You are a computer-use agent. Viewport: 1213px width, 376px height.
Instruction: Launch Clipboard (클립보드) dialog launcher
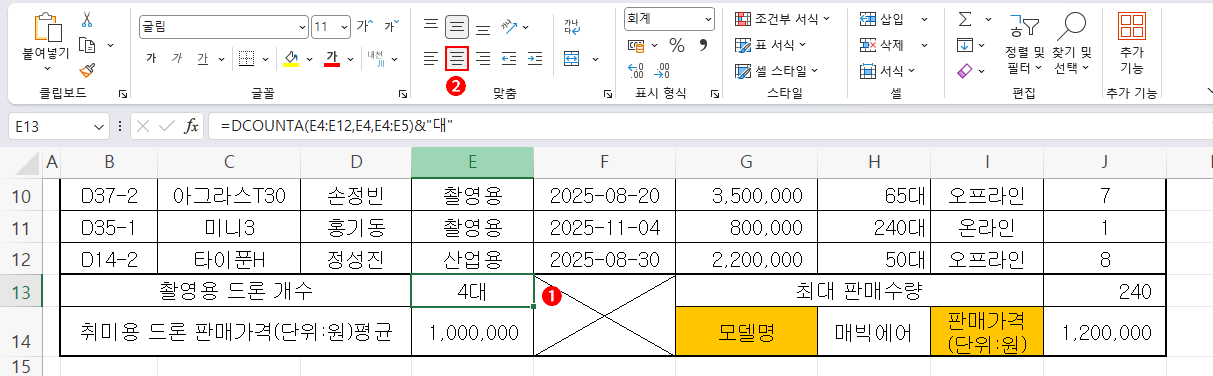pyautogui.click(x=123, y=94)
